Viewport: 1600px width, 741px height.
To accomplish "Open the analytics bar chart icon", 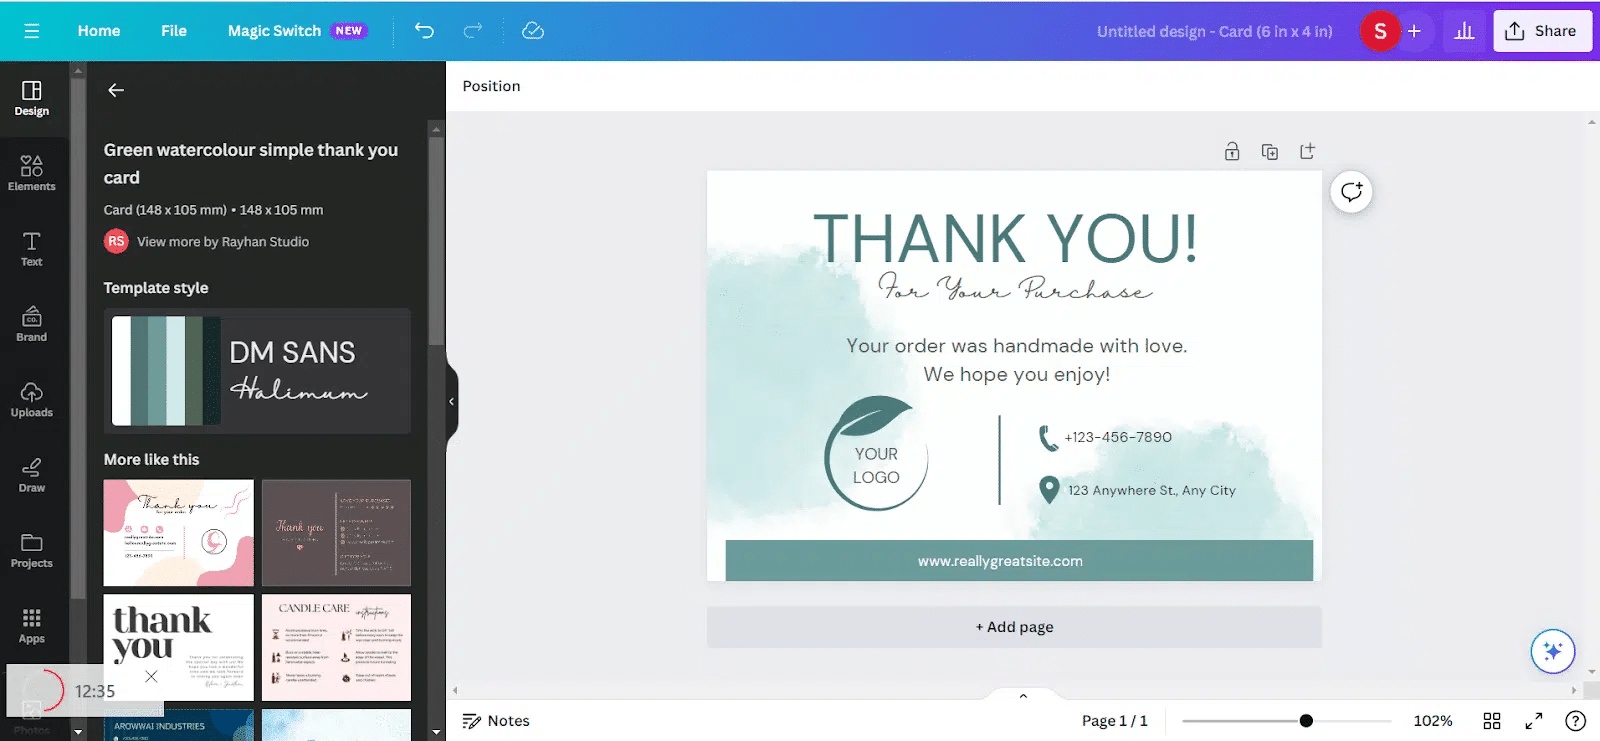I will (x=1464, y=31).
